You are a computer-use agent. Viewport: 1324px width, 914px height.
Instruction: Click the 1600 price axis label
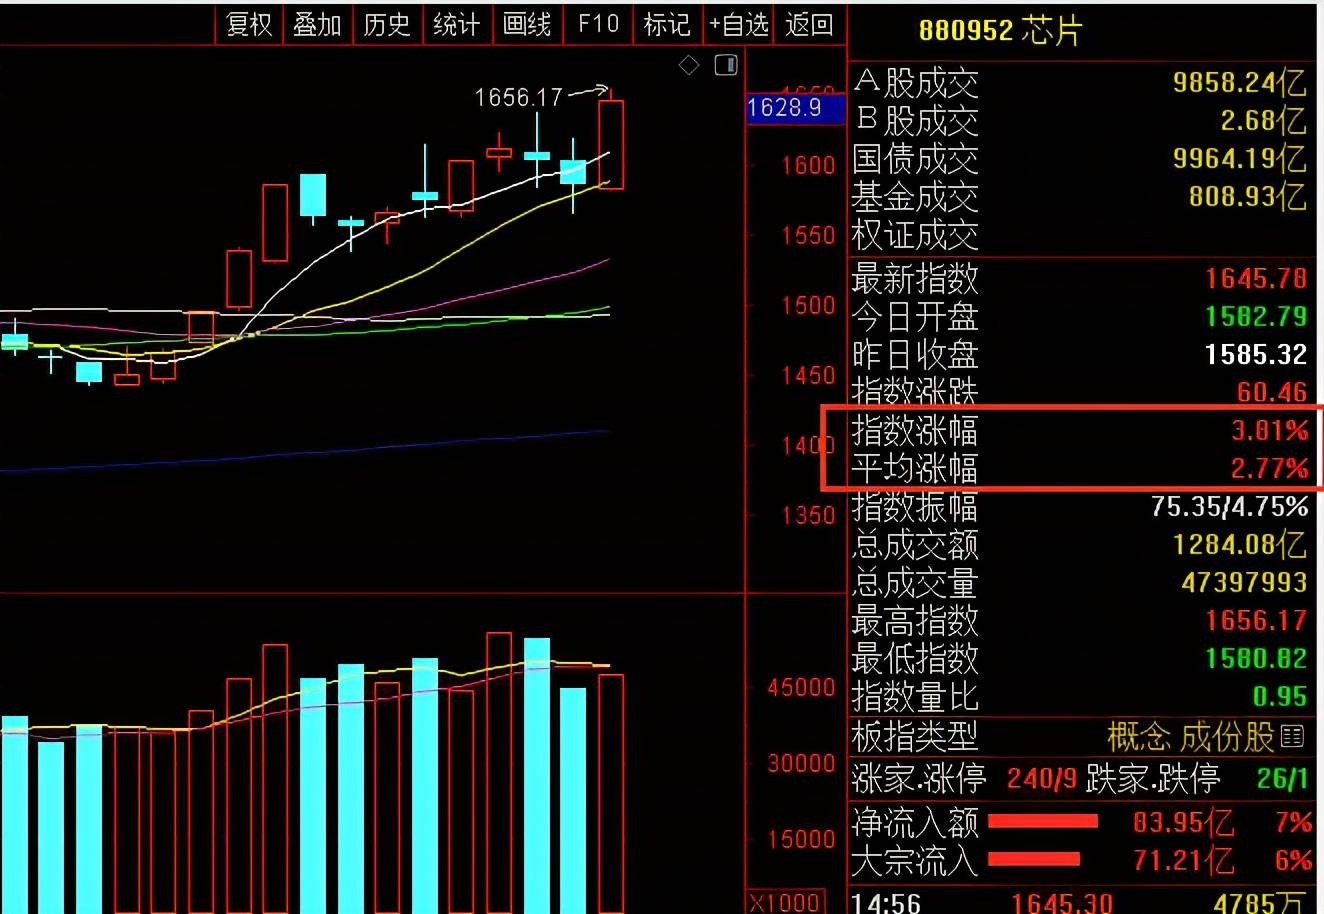pyautogui.click(x=808, y=165)
